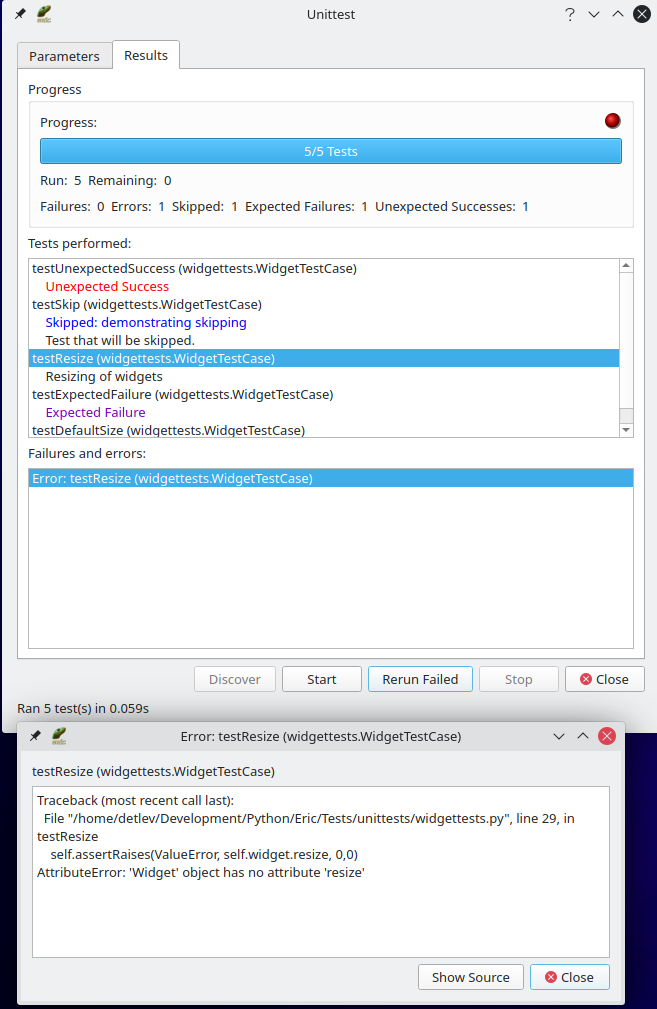Minimize the Unittest window using down chevron
657x1009 pixels.
coord(594,14)
